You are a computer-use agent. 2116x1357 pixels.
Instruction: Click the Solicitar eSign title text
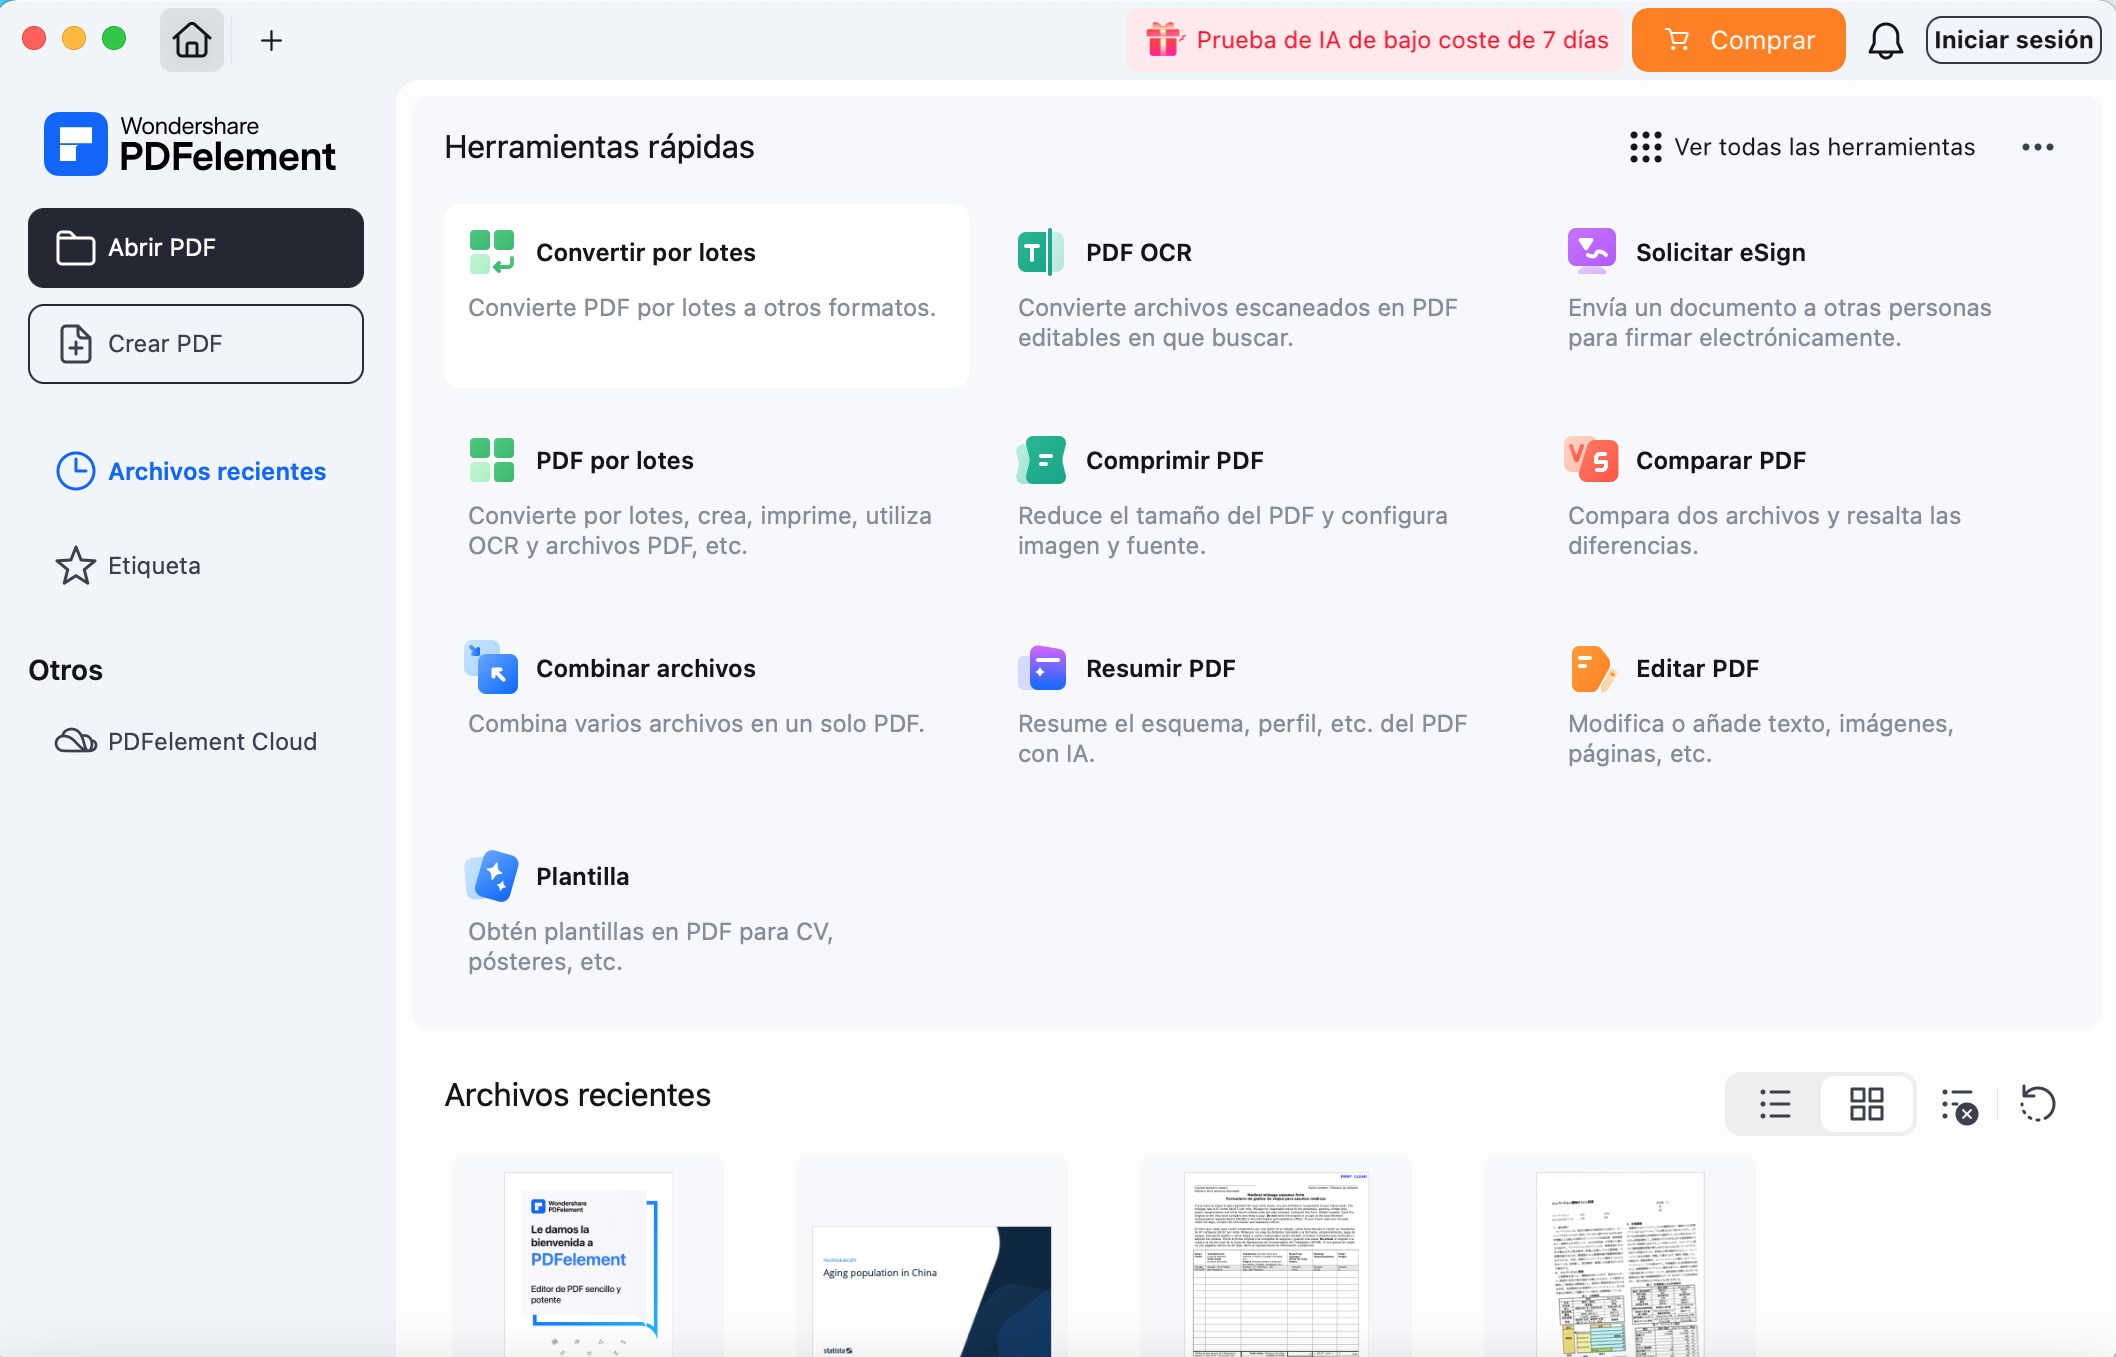[x=1721, y=252]
